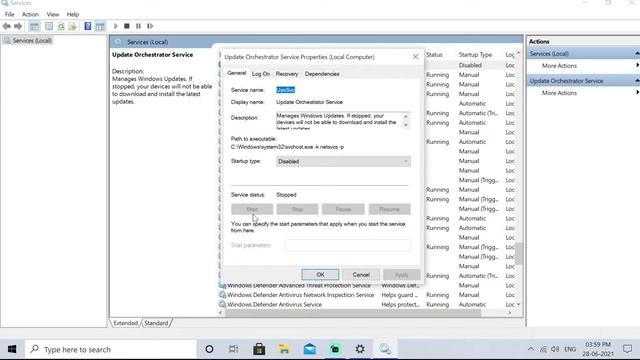Image resolution: width=640 pixels, height=360 pixels.
Task: Select Services (Local) in console tree
Action: pyautogui.click(x=32, y=40)
